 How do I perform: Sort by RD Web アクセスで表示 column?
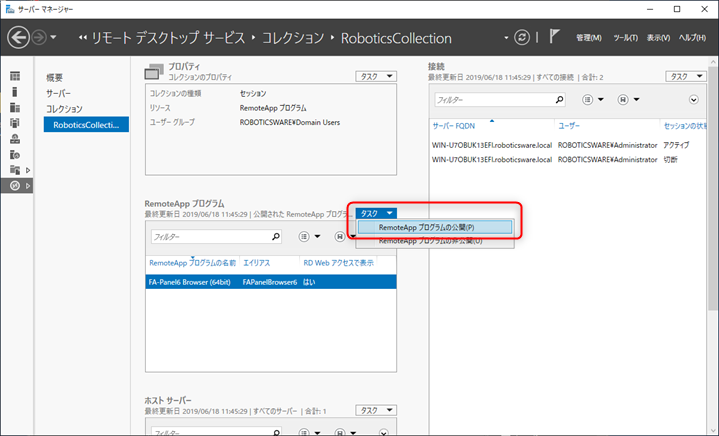pos(338,263)
